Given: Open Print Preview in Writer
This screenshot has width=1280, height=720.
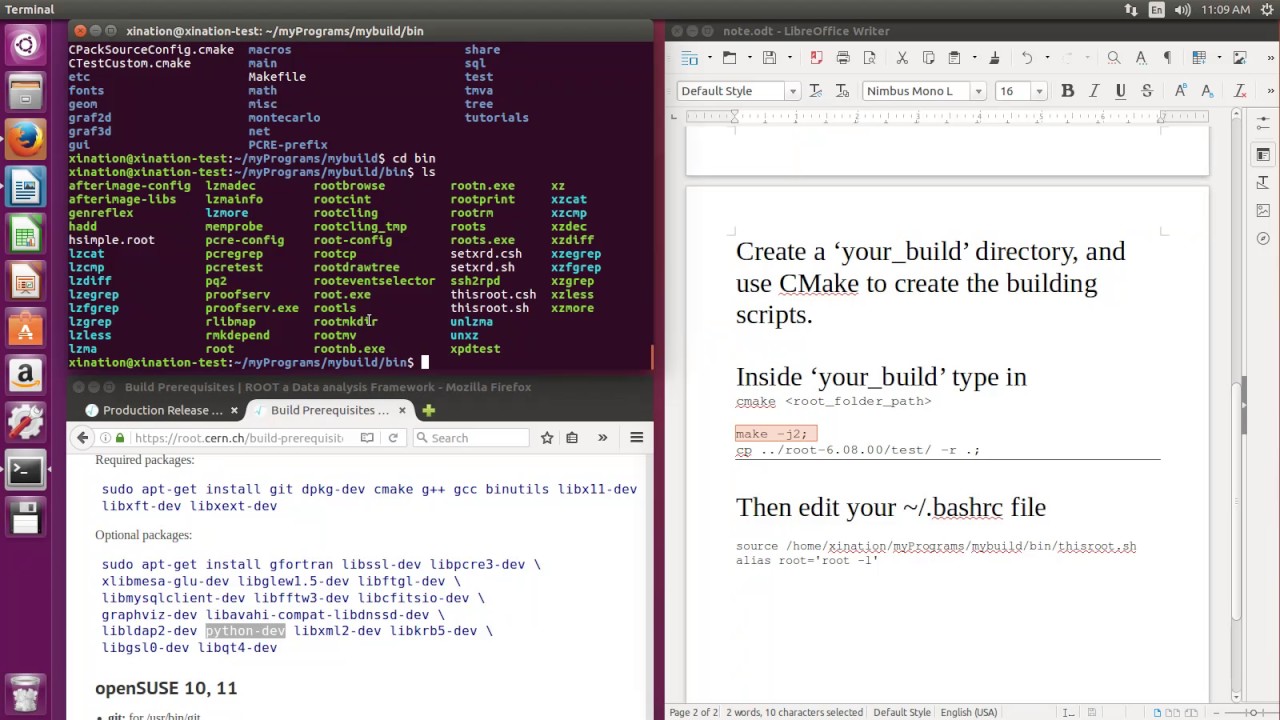Looking at the screenshot, I should 869,58.
